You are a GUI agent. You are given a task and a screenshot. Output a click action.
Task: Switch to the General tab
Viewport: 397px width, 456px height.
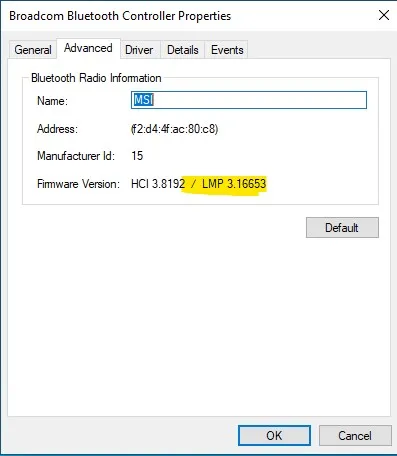(x=33, y=50)
